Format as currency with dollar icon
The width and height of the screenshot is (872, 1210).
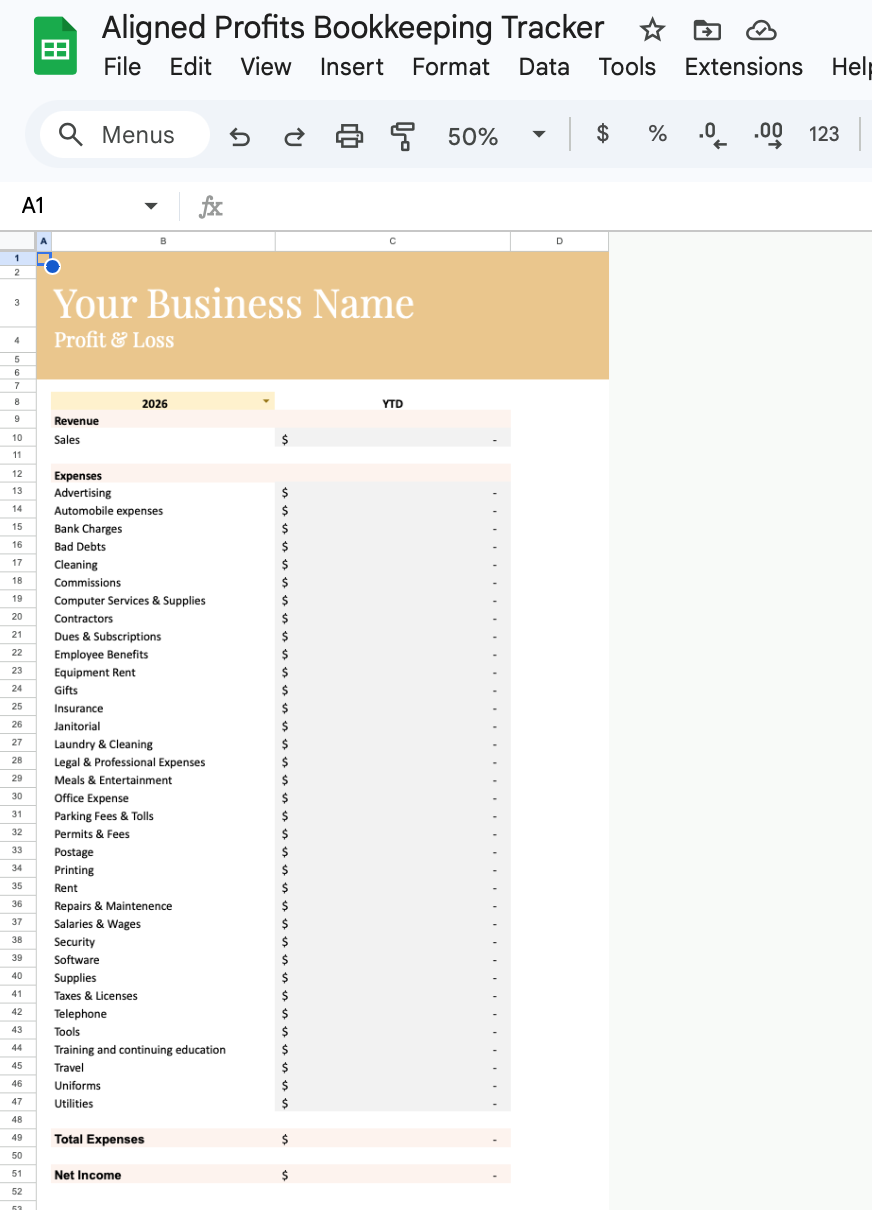(602, 134)
